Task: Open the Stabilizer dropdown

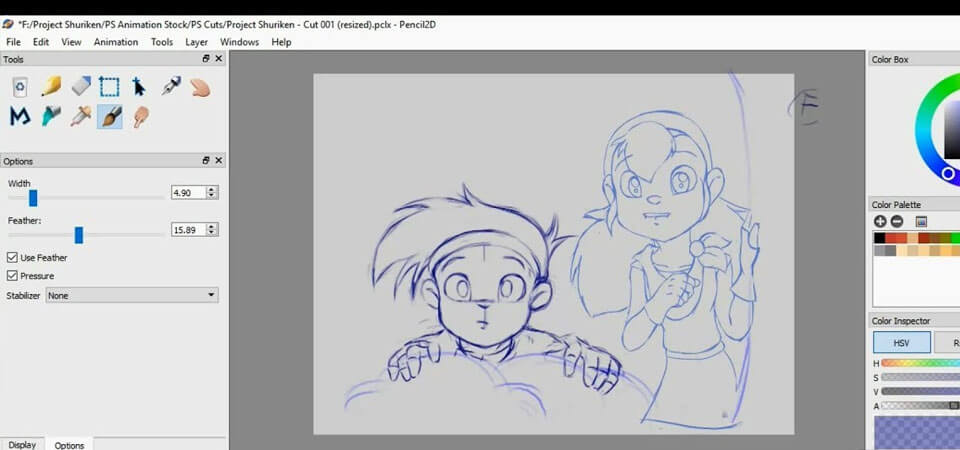Action: [132, 295]
